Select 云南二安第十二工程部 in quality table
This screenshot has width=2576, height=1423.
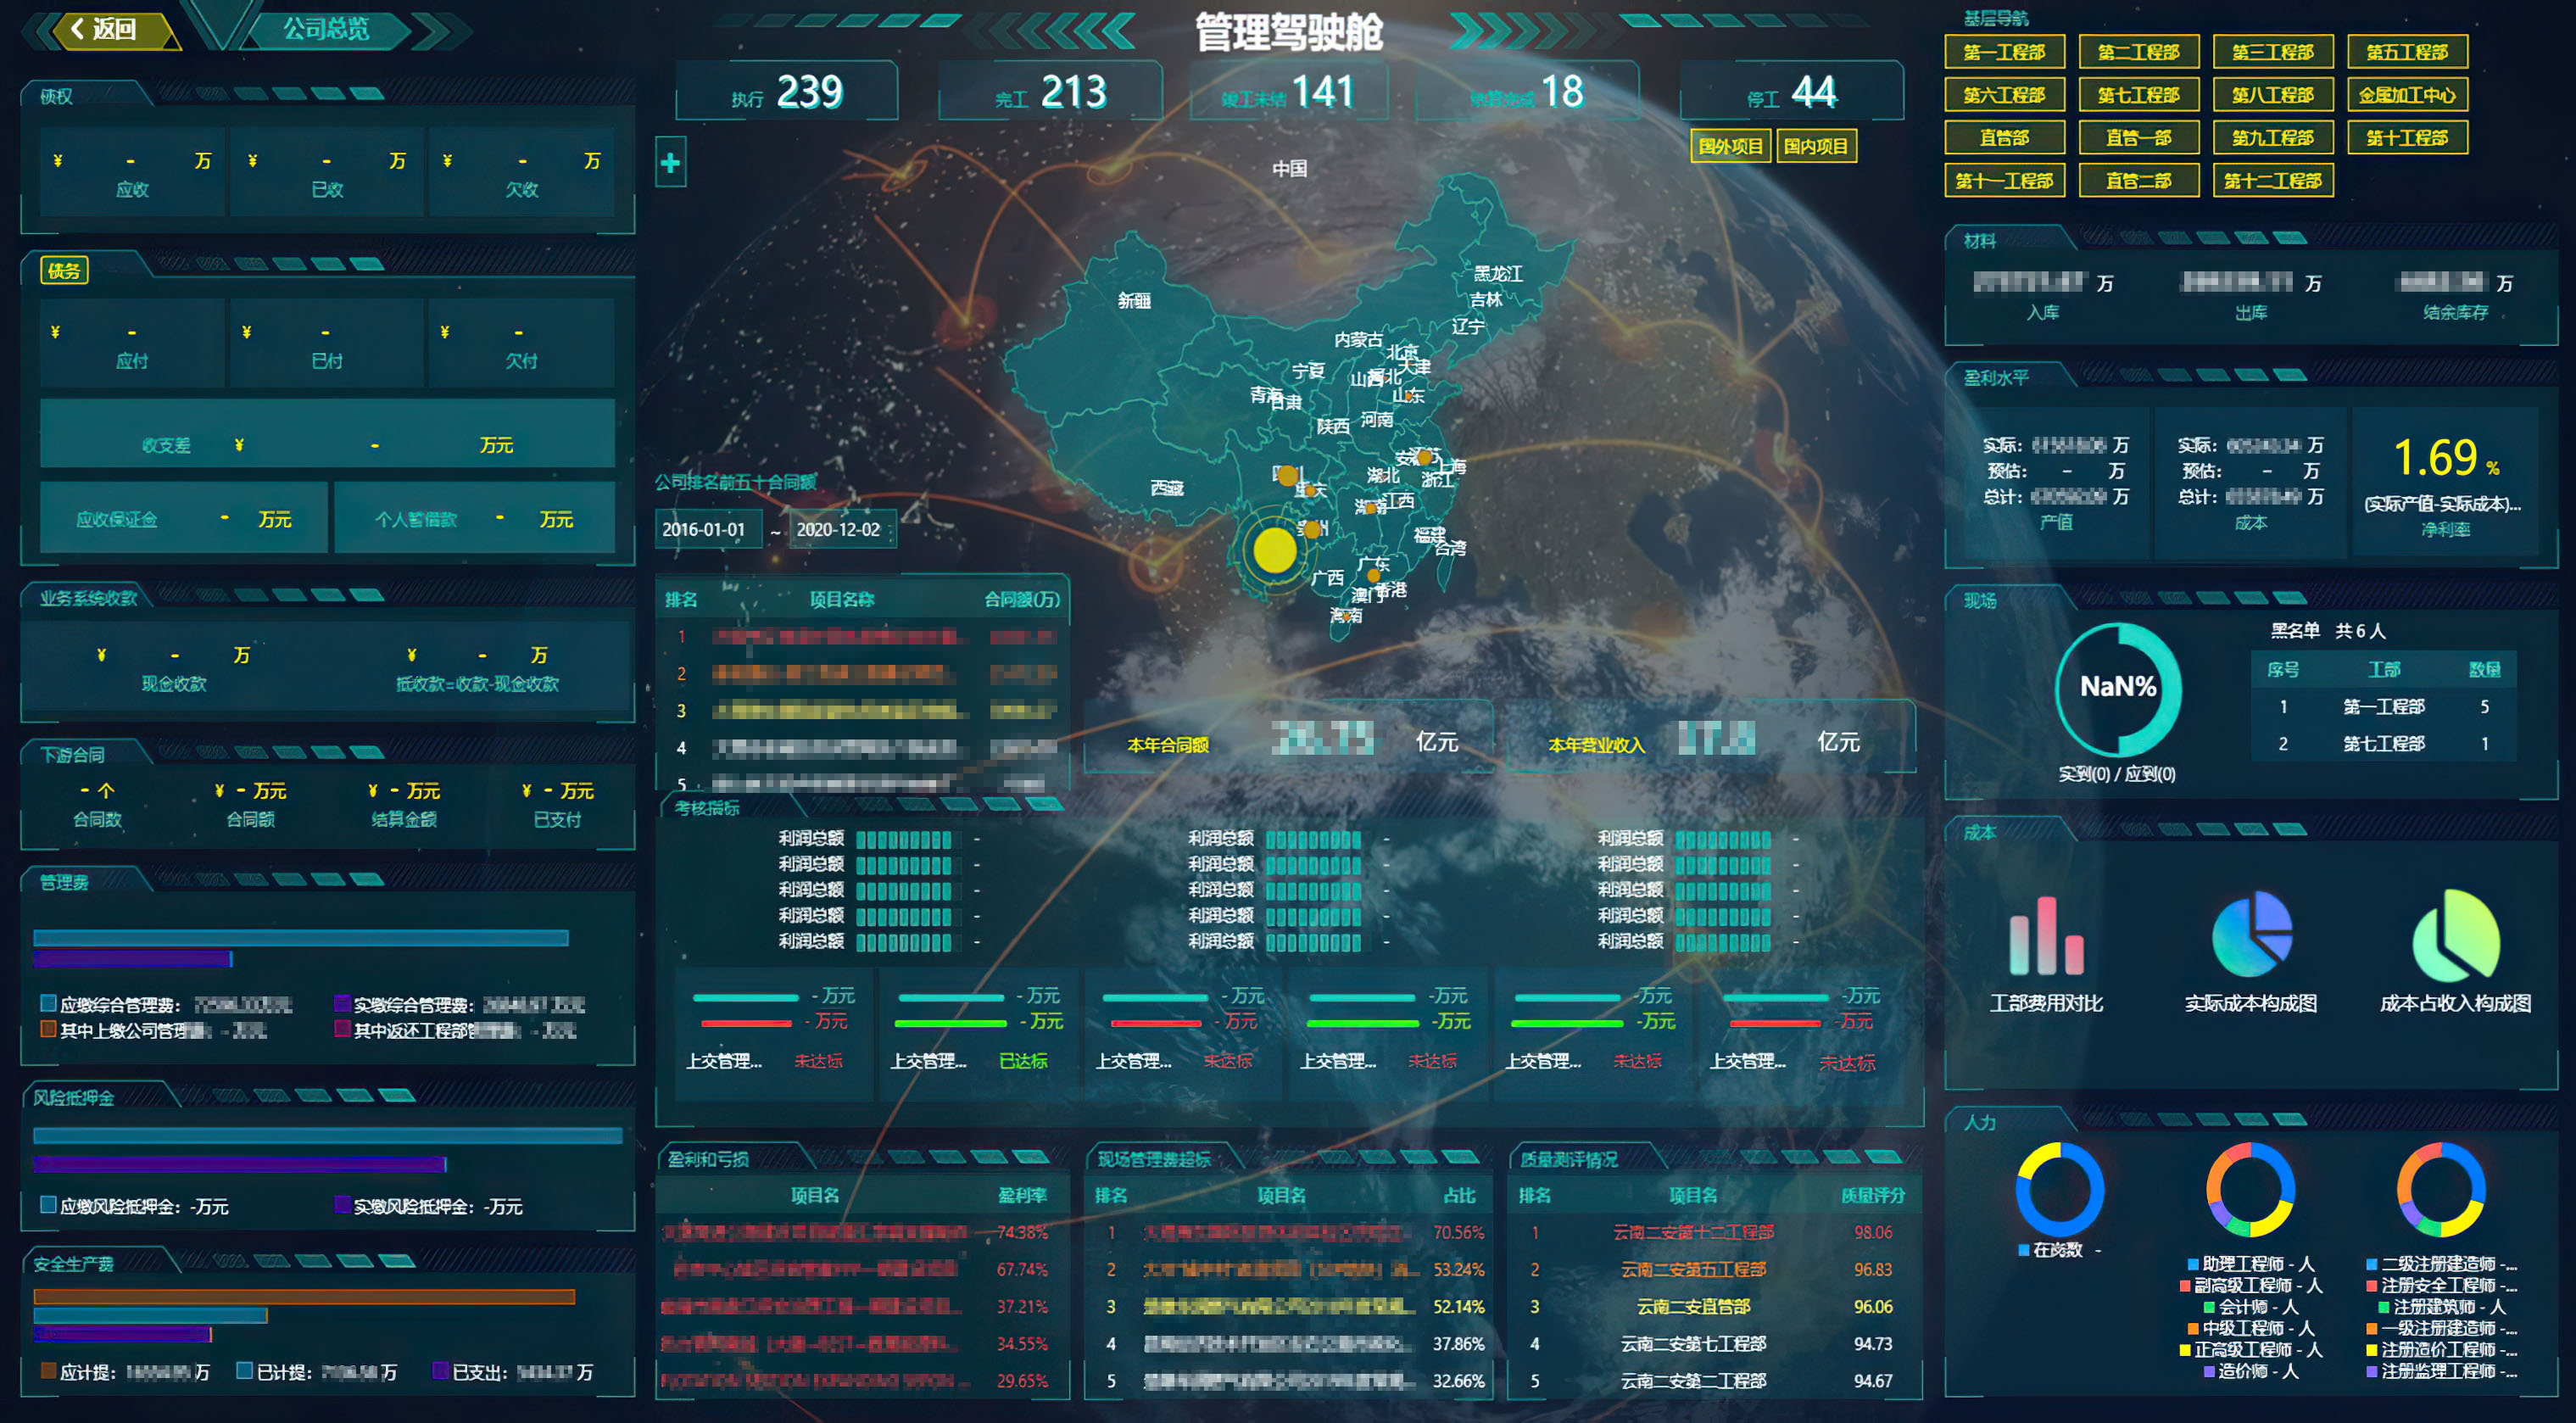(1693, 1232)
